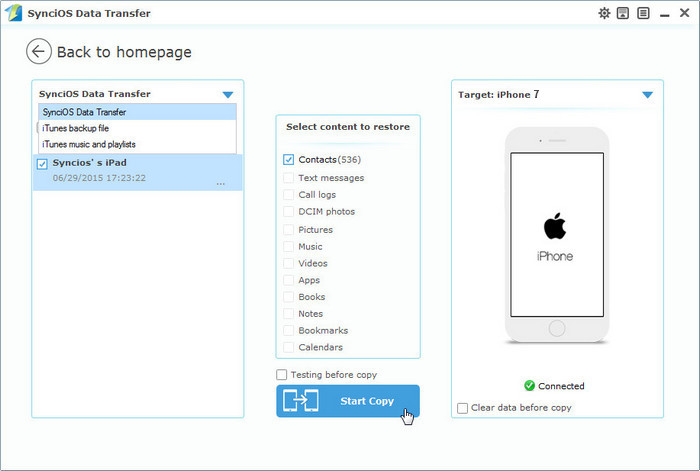Check the Notes checkbox
The width and height of the screenshot is (700, 471).
click(288, 313)
